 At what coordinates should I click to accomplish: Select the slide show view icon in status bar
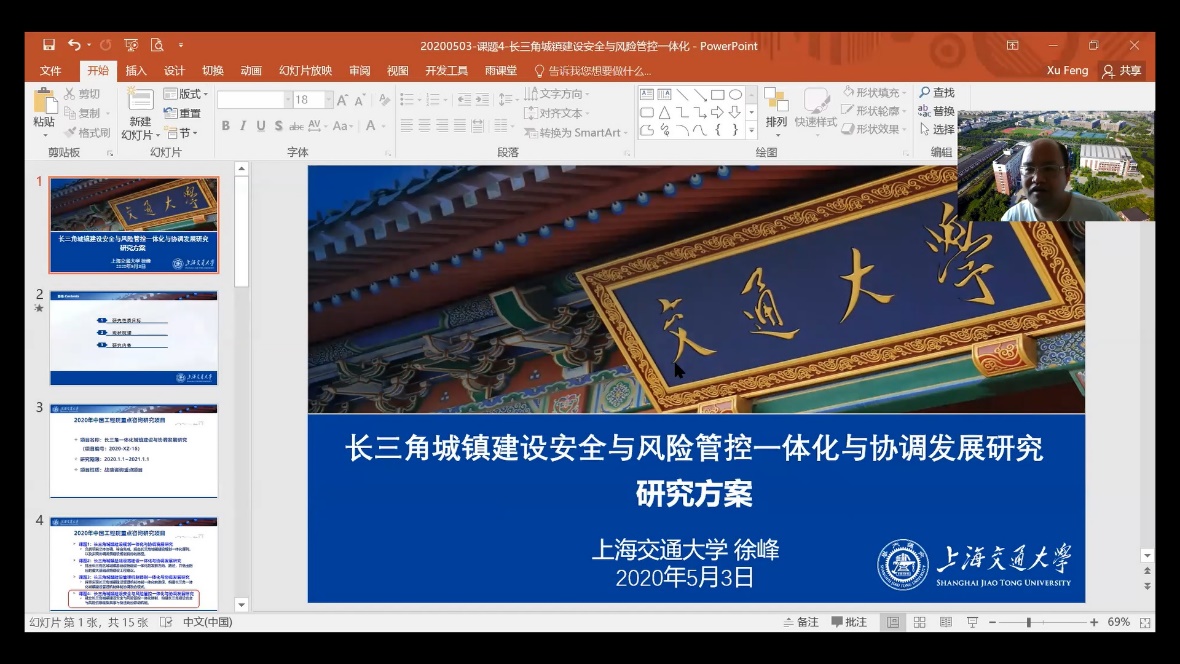pyautogui.click(x=973, y=623)
